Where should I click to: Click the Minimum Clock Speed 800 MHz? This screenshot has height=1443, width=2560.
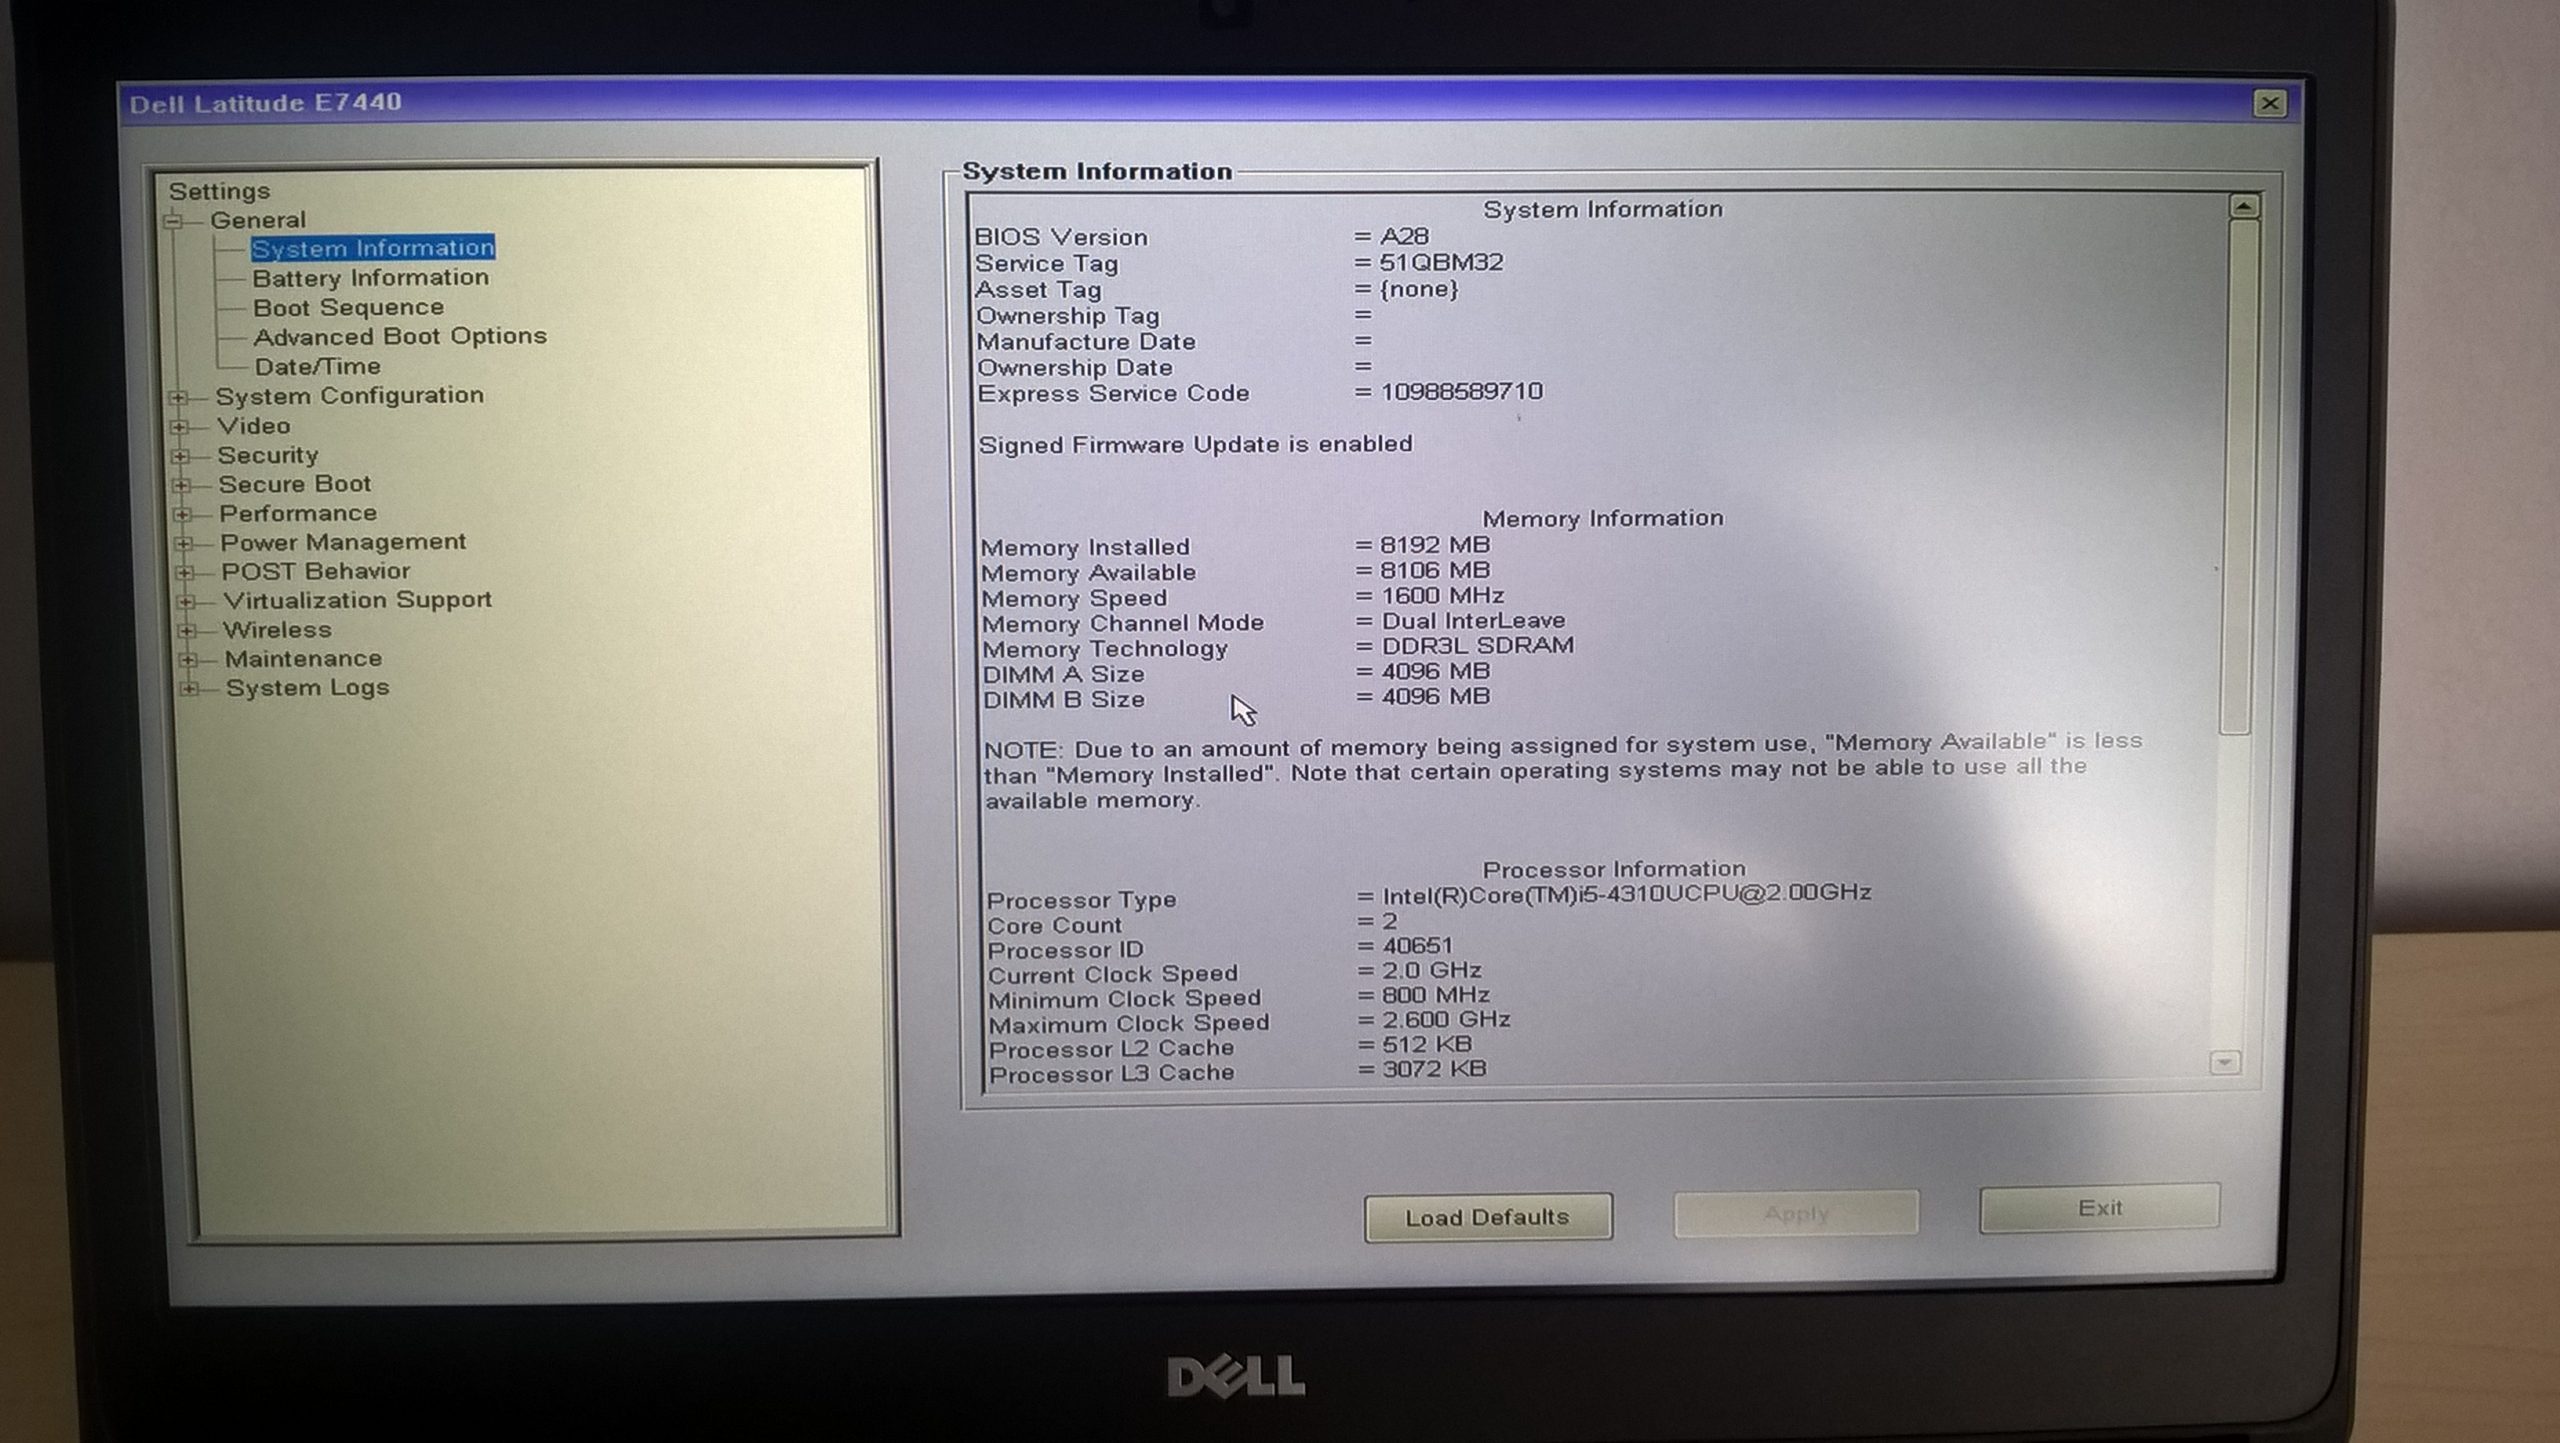coord(1436,995)
